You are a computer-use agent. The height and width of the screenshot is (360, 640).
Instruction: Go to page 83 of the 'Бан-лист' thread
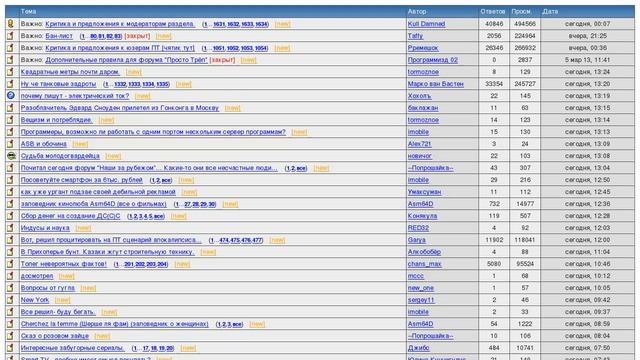point(118,36)
